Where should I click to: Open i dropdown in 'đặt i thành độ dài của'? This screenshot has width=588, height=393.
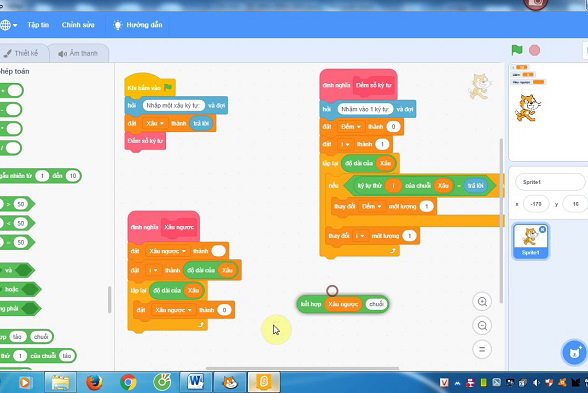(153, 270)
